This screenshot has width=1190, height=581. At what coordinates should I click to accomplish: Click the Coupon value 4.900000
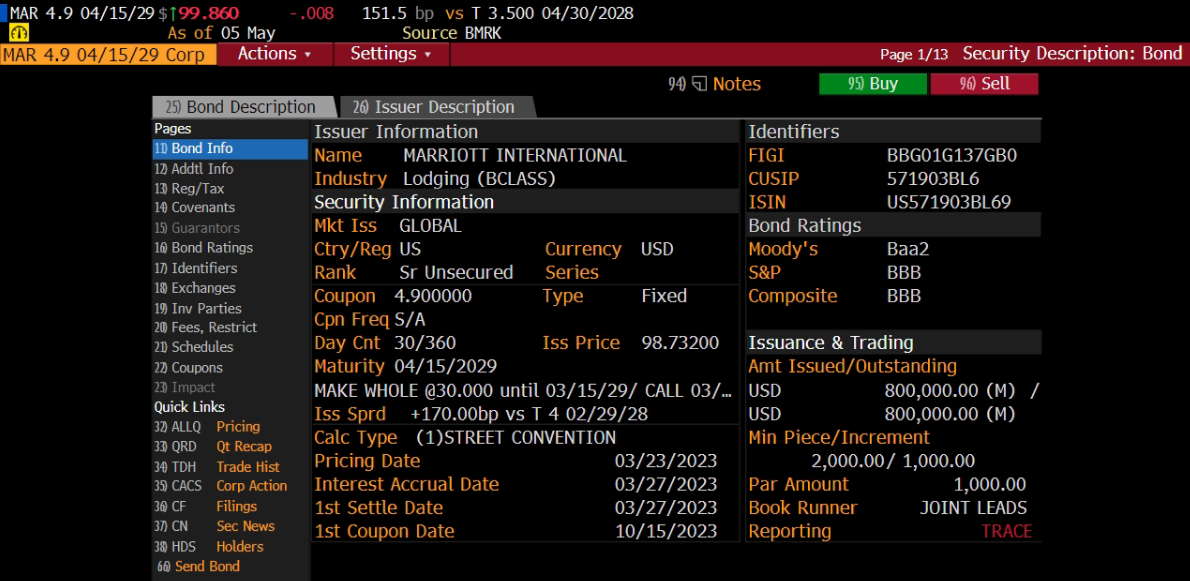point(433,296)
